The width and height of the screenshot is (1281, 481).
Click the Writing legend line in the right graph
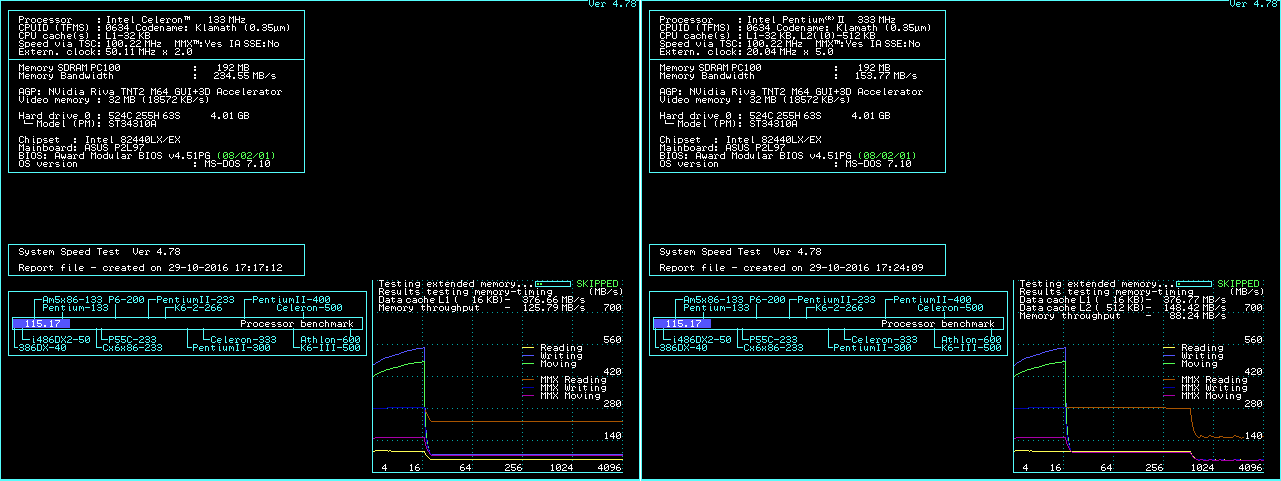[1169, 356]
